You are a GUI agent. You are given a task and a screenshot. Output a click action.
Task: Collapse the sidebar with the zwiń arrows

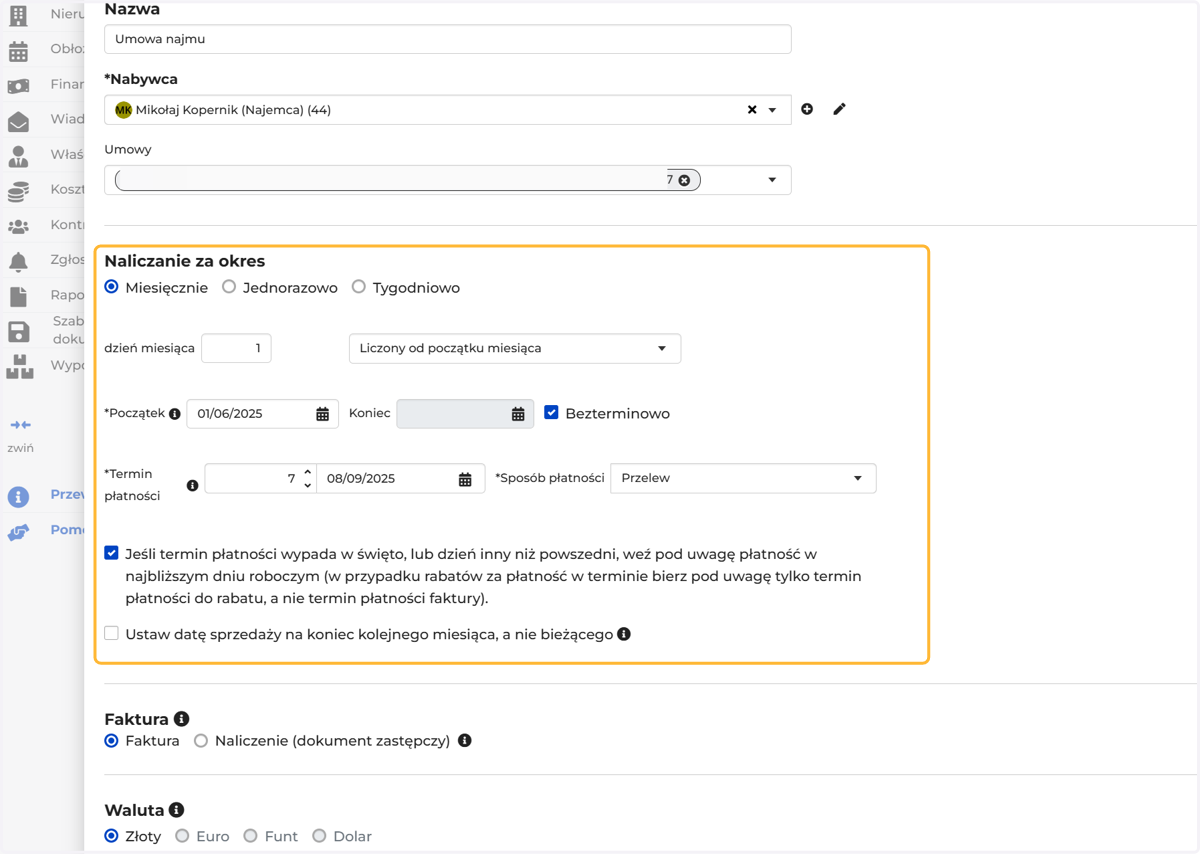20,425
